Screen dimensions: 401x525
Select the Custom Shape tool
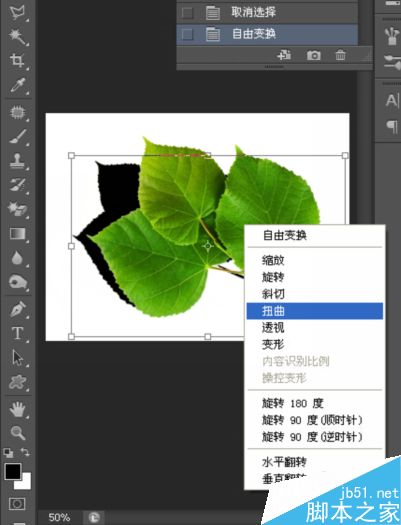(17, 382)
